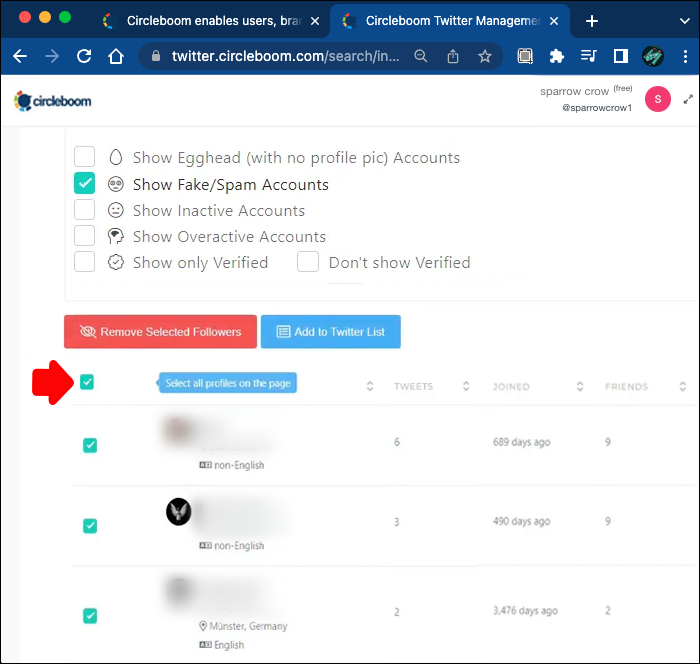Click the egg icon beside Show Egghead Accounts
Screen dimensions: 700x664
pyautogui.click(x=116, y=157)
